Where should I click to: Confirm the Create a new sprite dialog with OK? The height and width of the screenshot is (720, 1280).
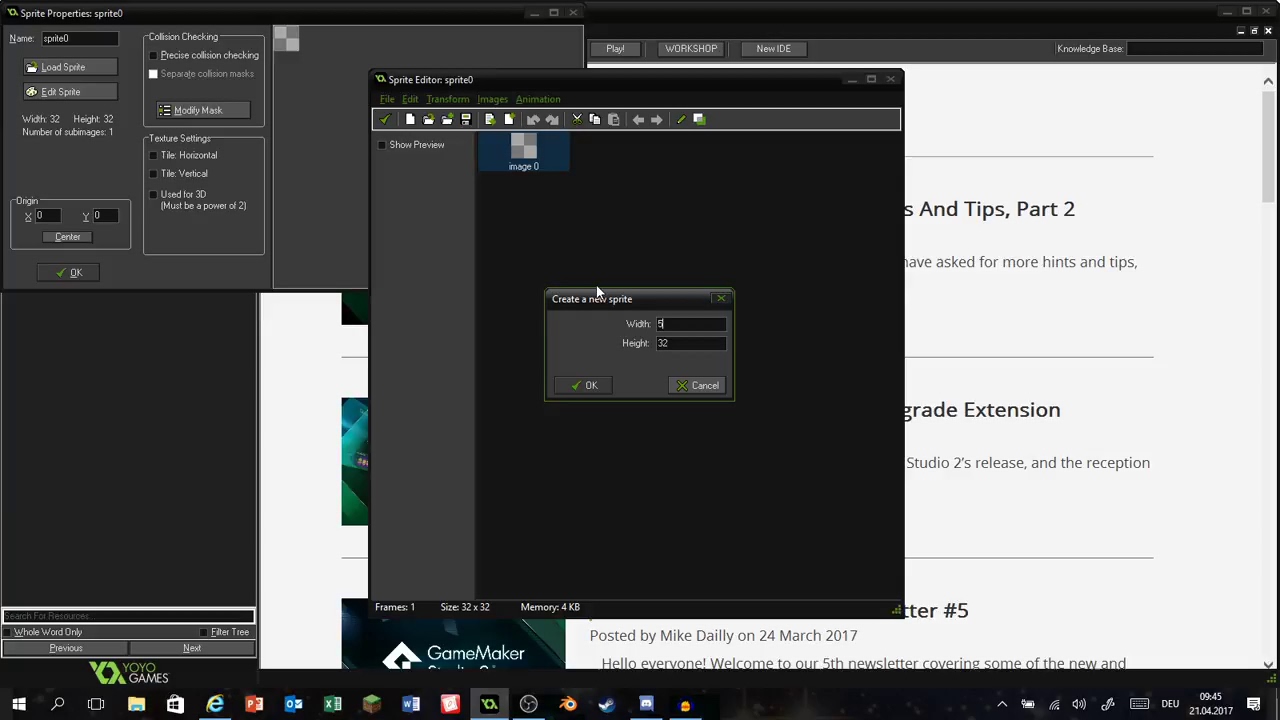583,385
